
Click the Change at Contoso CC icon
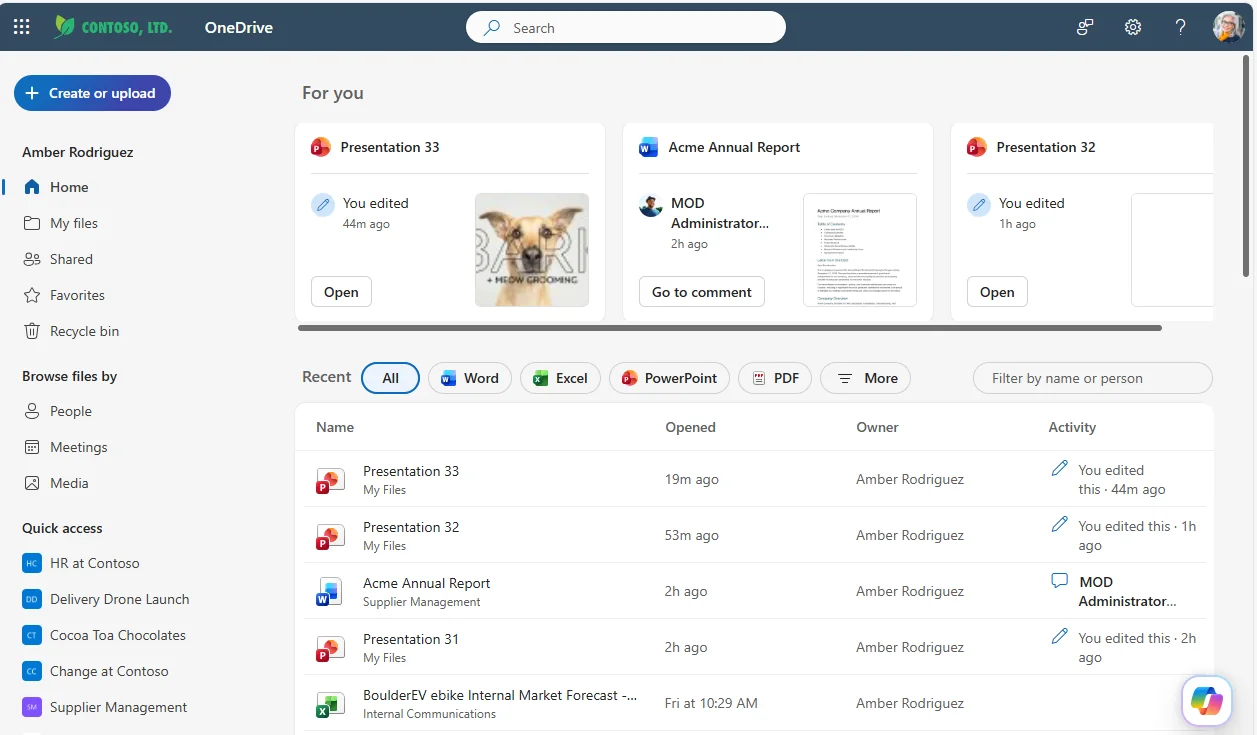32,671
